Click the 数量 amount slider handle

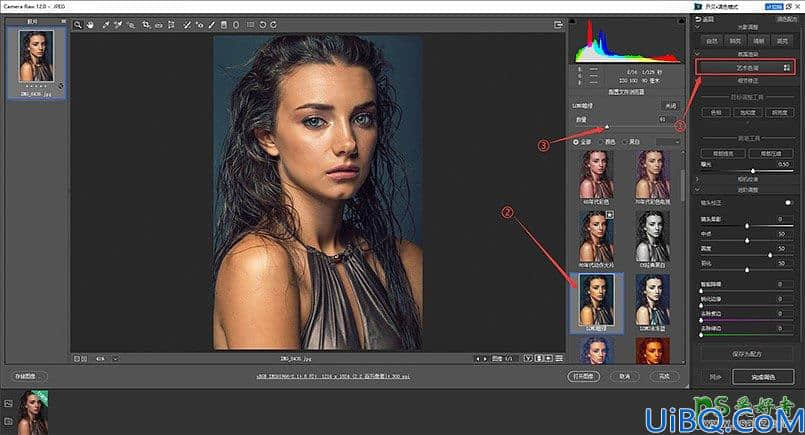click(x=607, y=126)
